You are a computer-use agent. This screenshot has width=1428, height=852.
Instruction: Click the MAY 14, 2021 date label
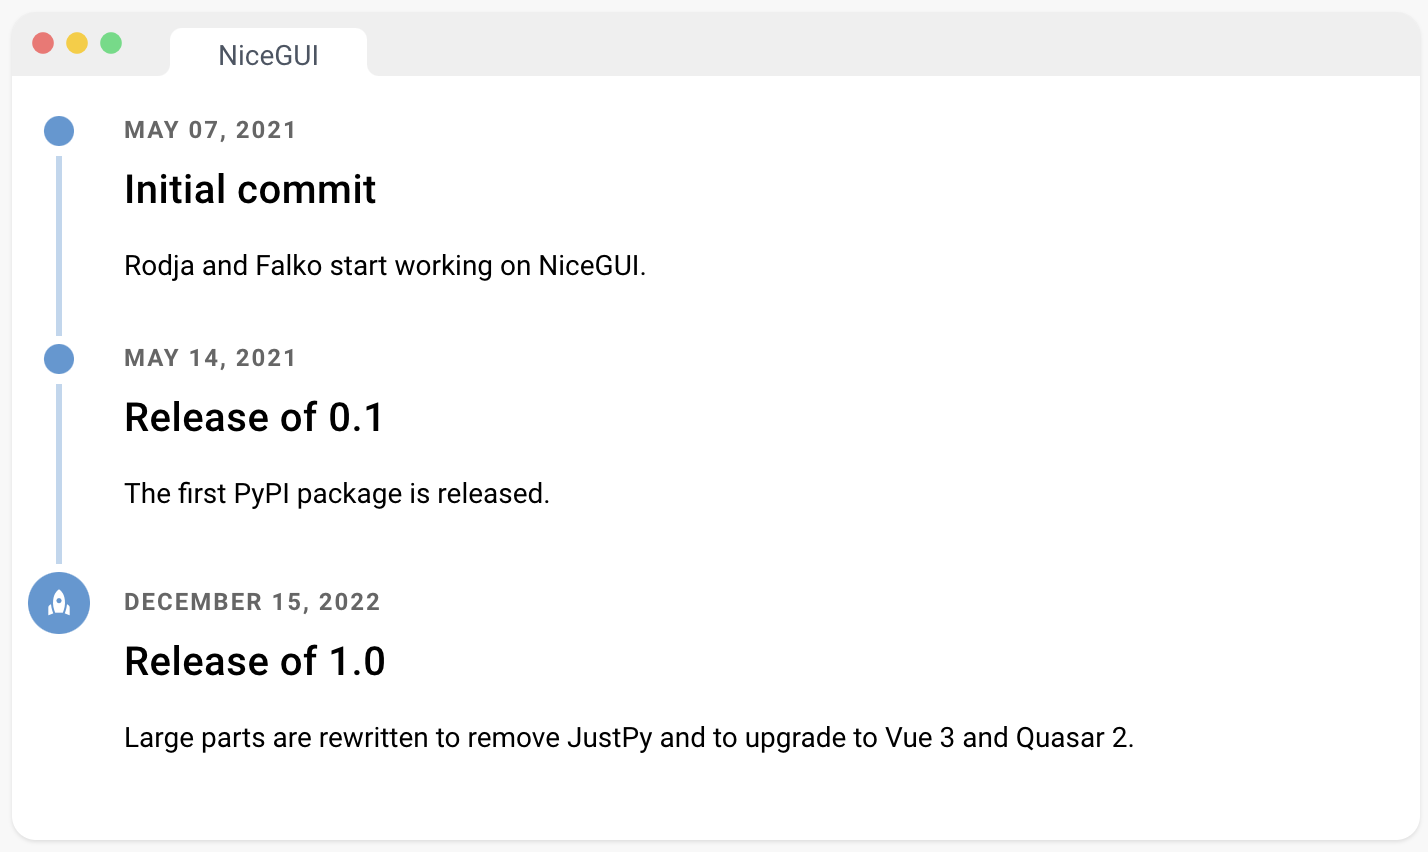pyautogui.click(x=210, y=358)
